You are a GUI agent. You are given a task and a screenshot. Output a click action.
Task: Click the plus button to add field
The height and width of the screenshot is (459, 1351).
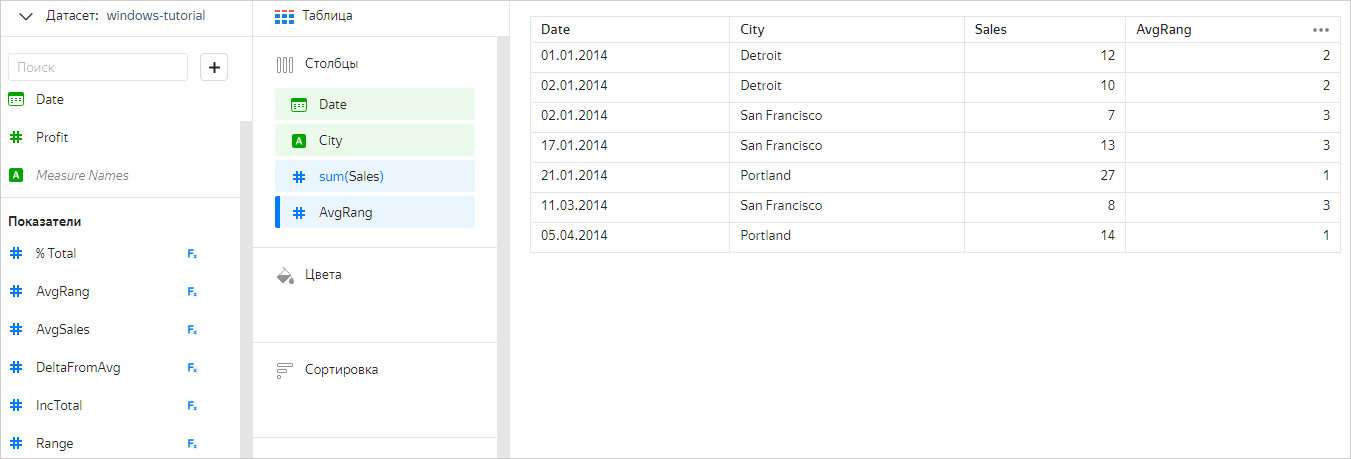point(215,67)
